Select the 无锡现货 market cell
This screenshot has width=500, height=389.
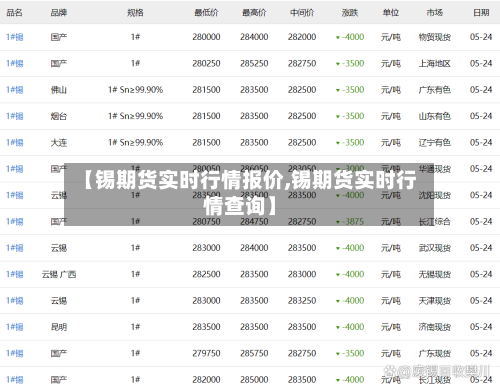[435, 274]
